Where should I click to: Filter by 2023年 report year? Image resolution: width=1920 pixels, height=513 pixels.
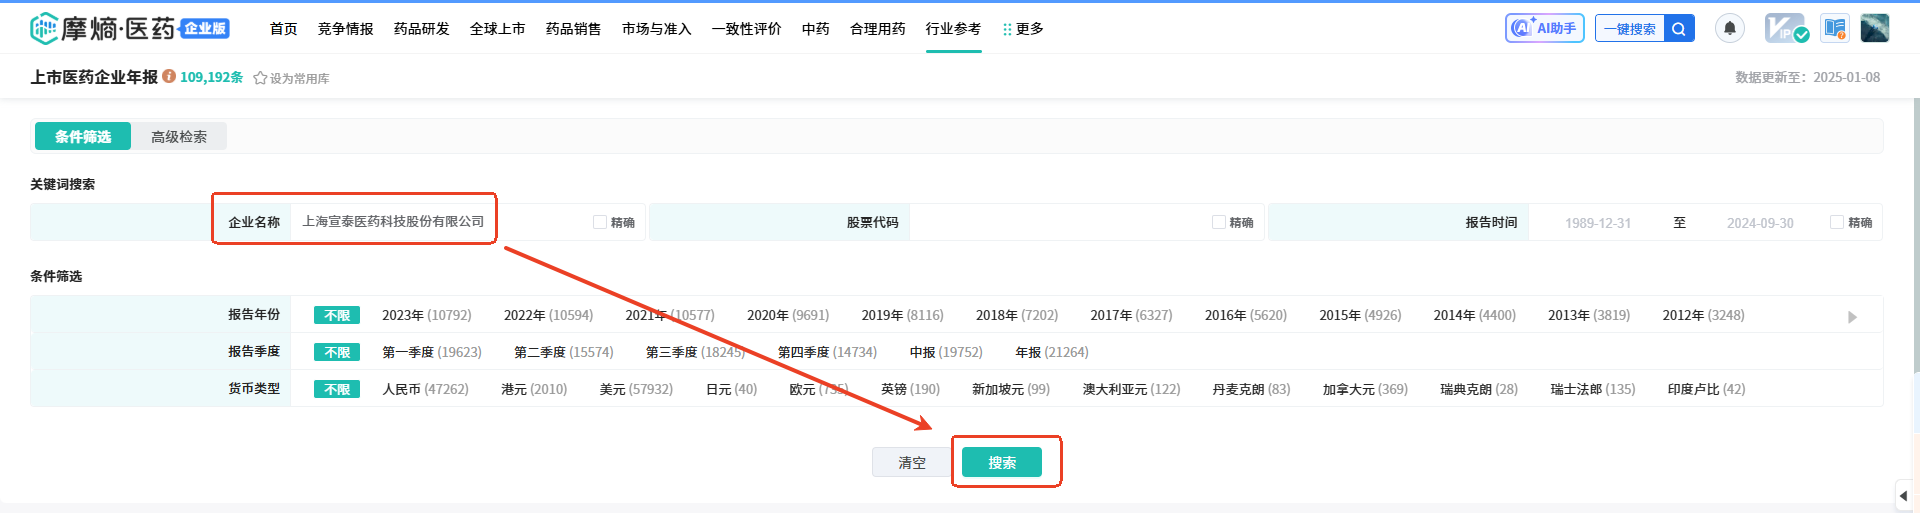(x=427, y=315)
